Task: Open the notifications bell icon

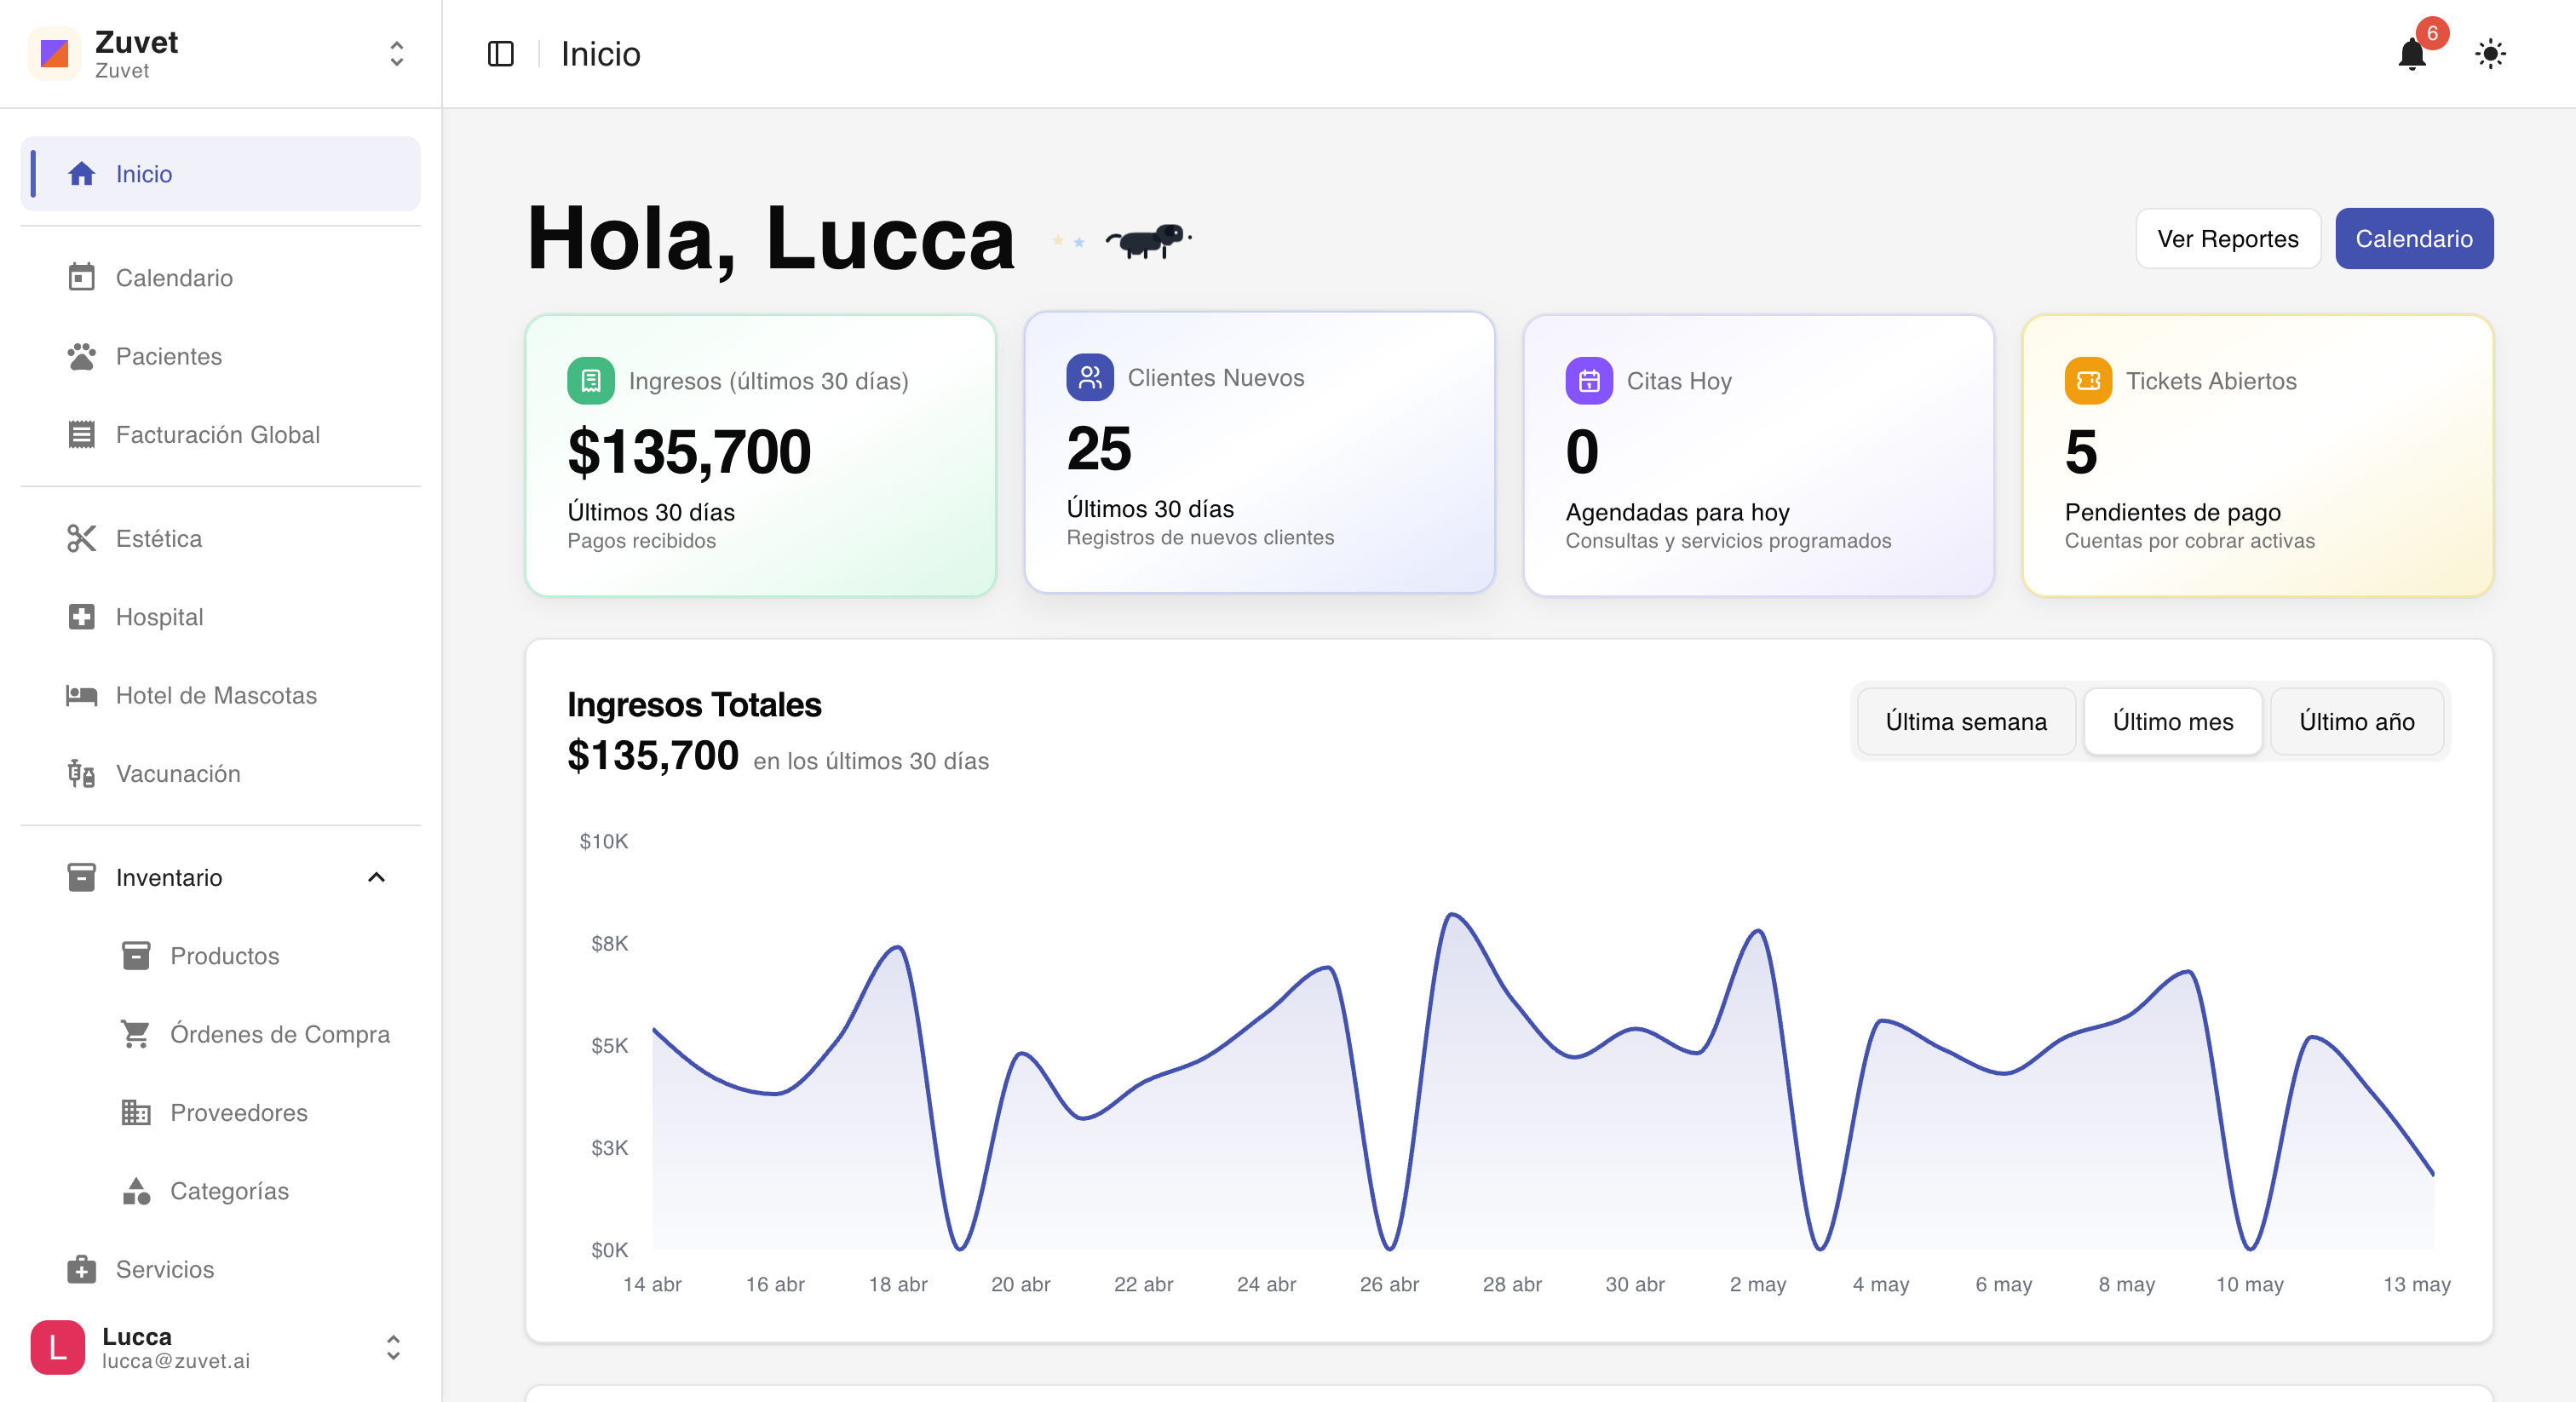Action: 2412,54
